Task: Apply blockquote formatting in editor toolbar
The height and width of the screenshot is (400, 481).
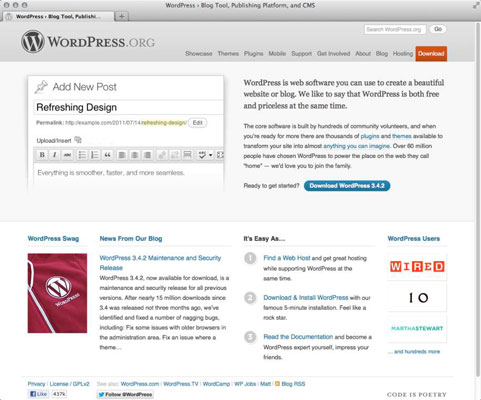Action: pos(107,155)
